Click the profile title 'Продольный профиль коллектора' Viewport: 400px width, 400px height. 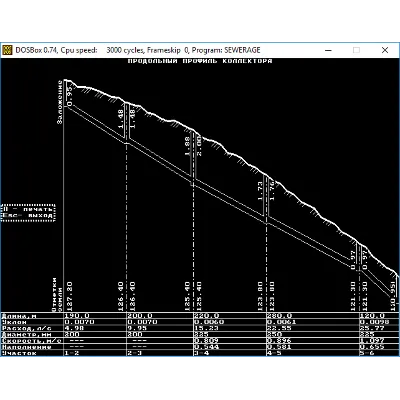pyautogui.click(x=200, y=61)
